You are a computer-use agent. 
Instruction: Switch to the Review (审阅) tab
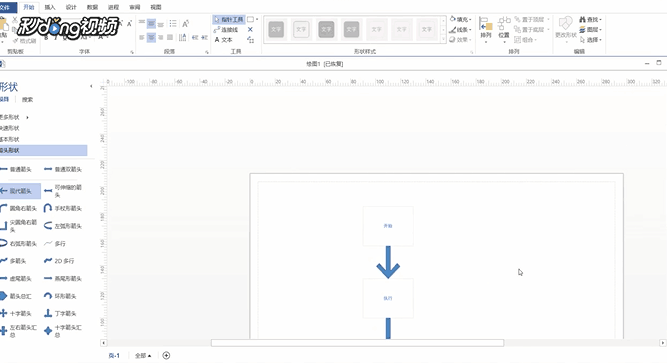[134, 7]
